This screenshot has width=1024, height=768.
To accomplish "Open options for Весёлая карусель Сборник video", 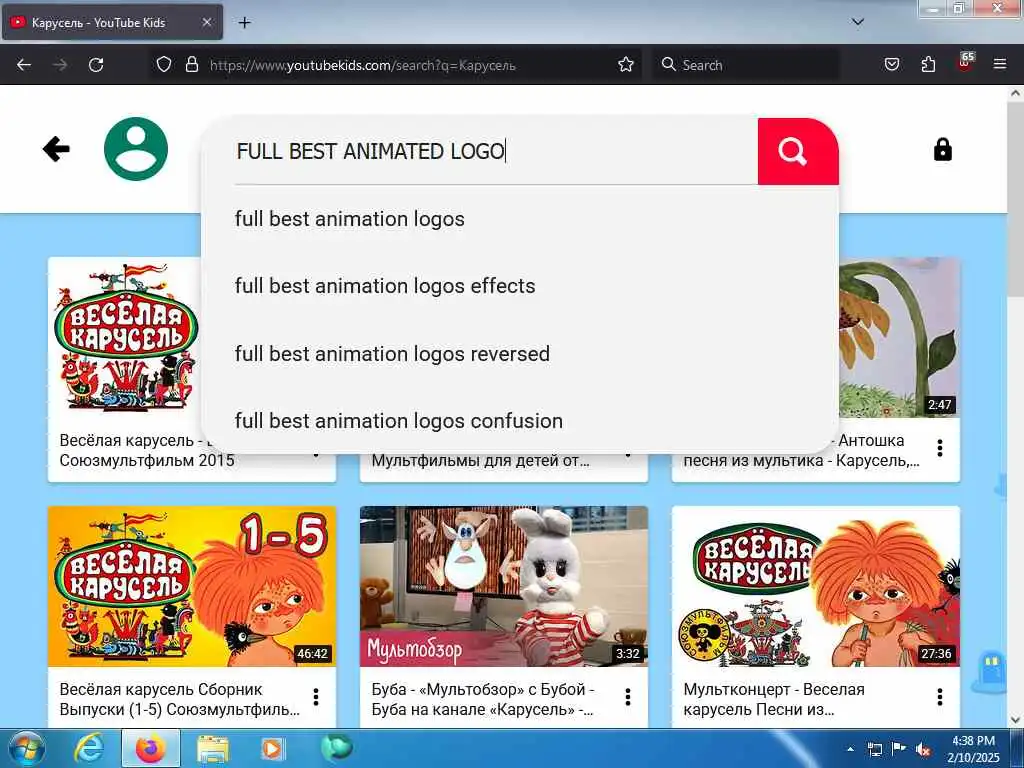I will click(316, 697).
